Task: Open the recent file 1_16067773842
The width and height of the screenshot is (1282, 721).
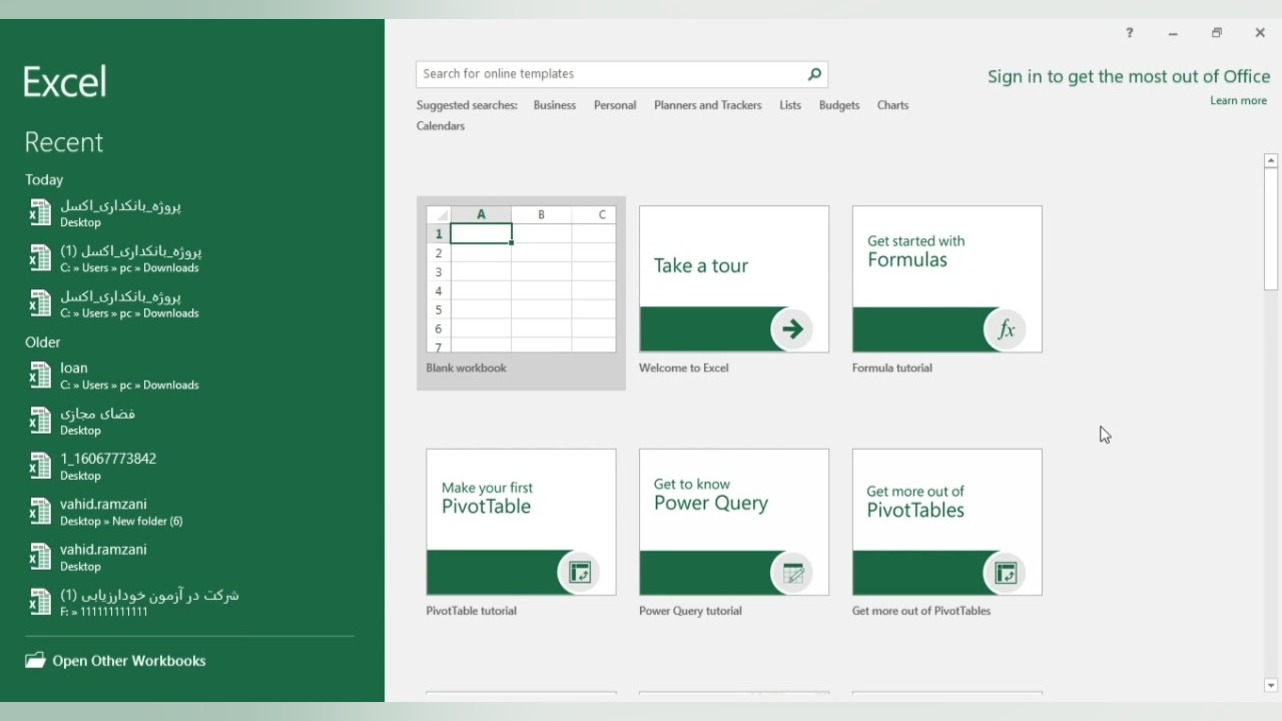Action: pos(108,459)
